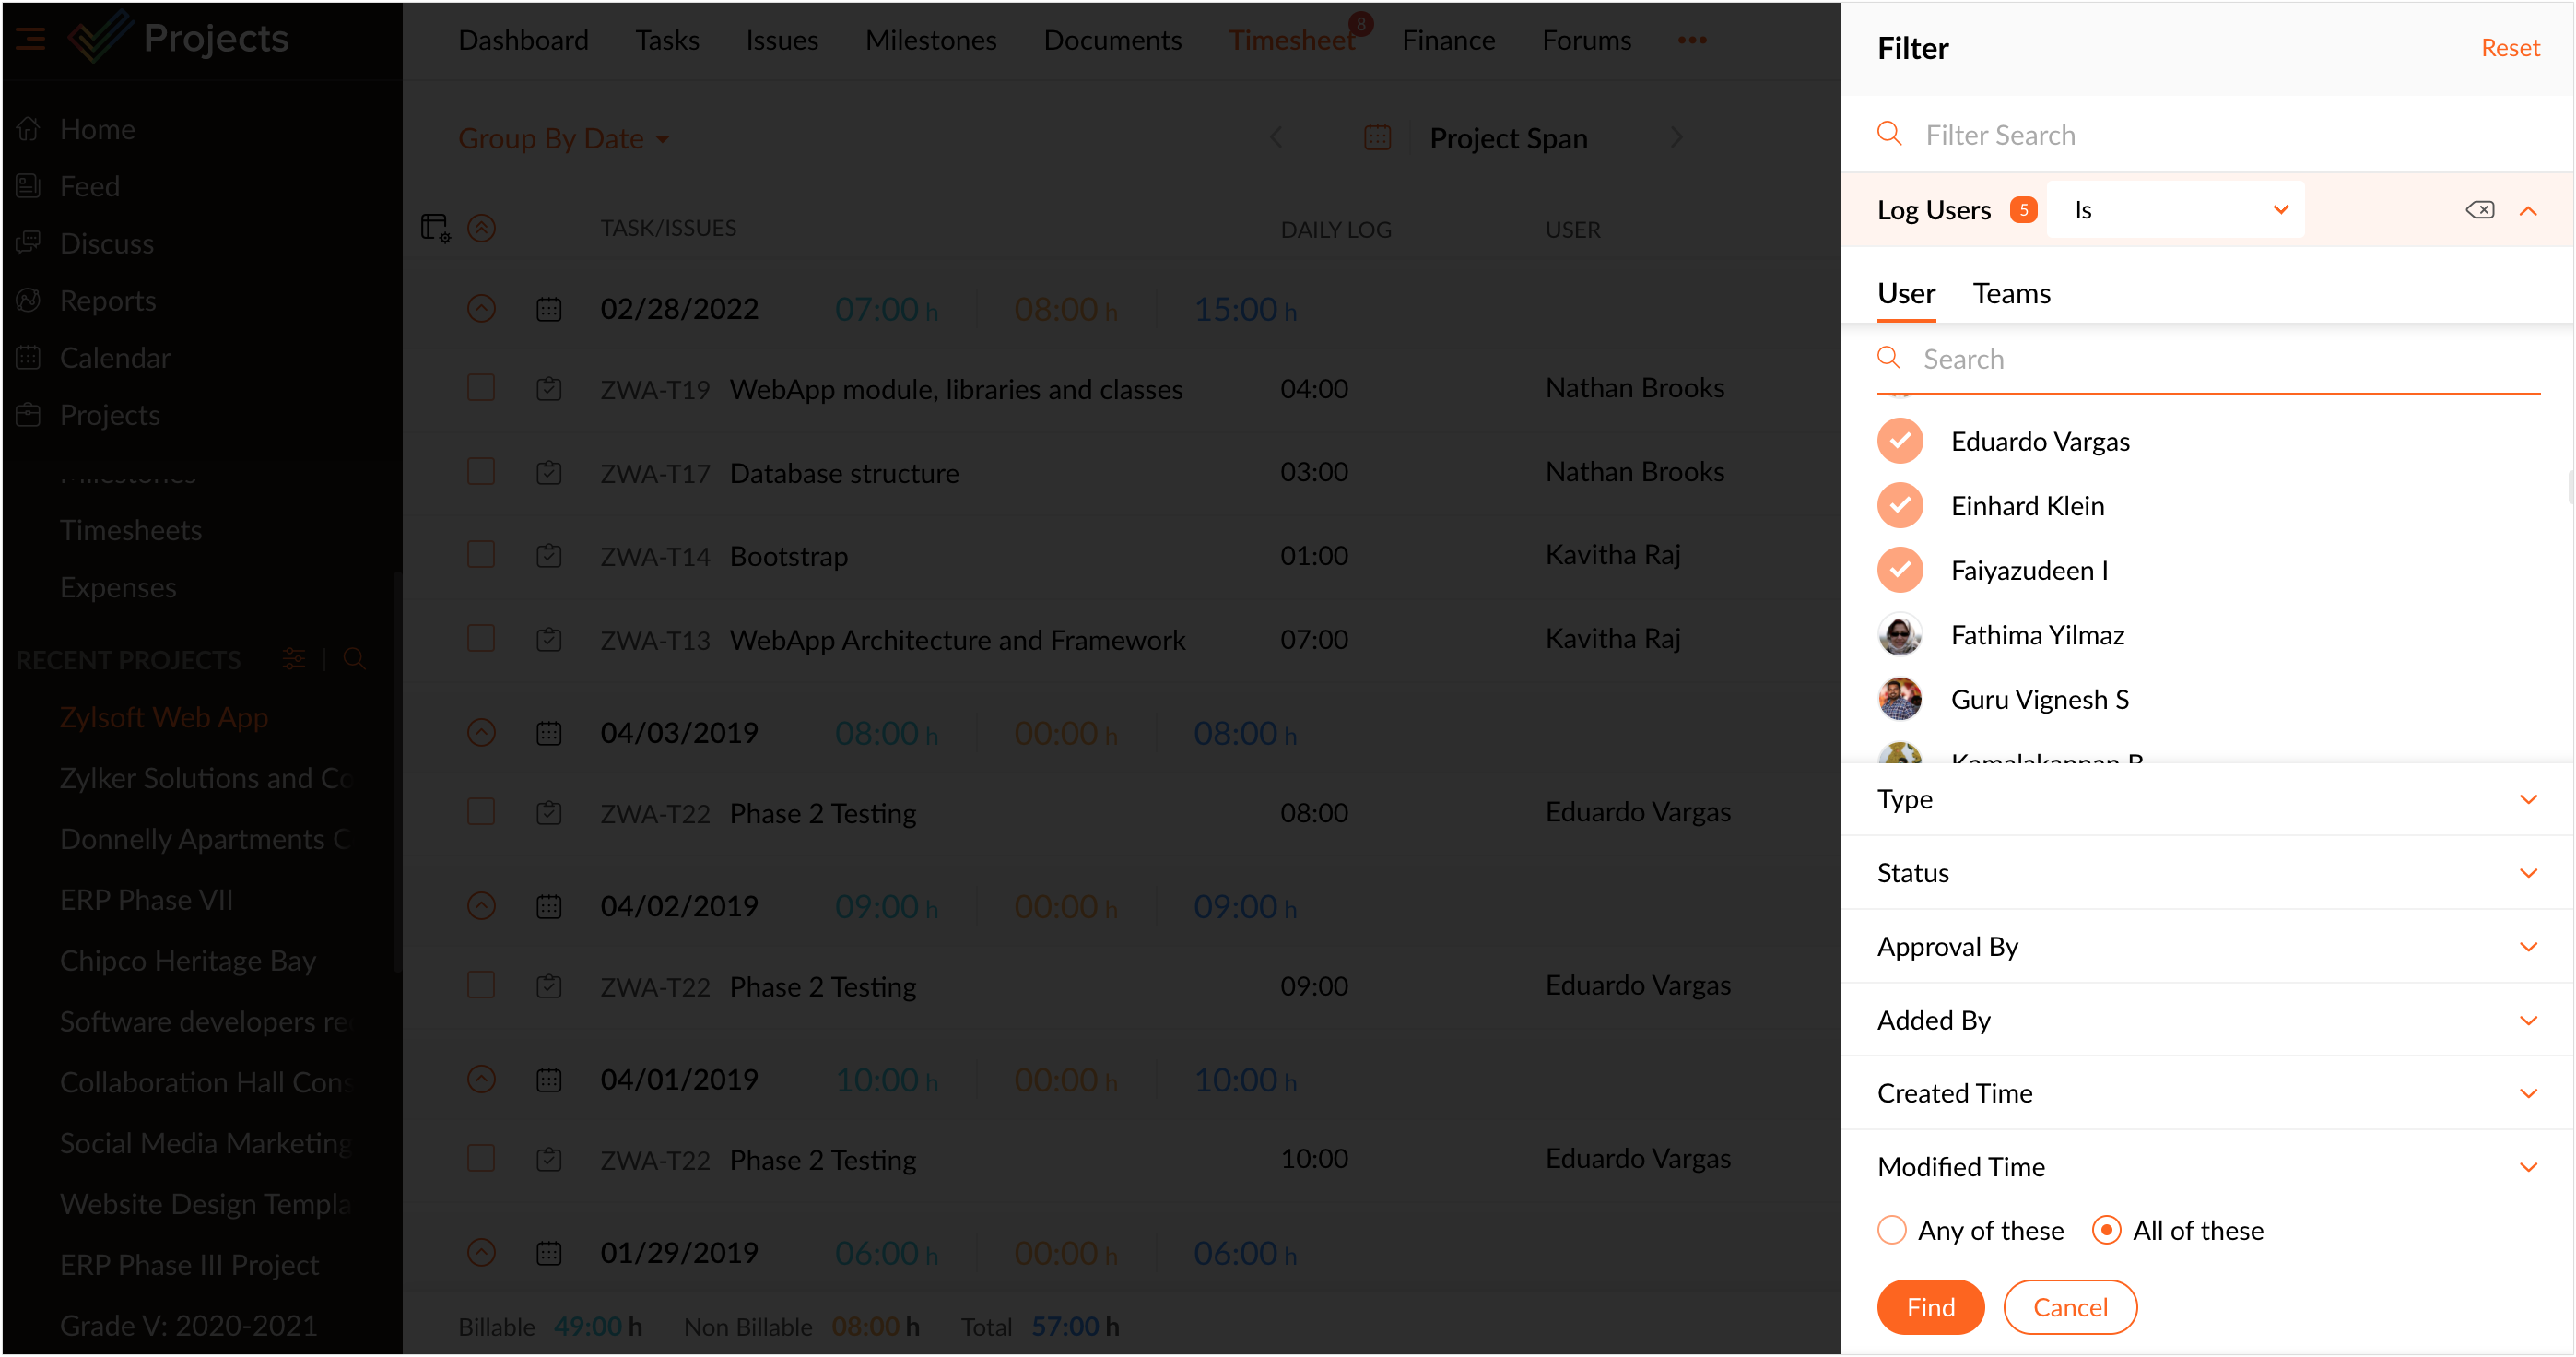Open the Milestones tab
The image size is (2576, 1357).
click(x=931, y=40)
